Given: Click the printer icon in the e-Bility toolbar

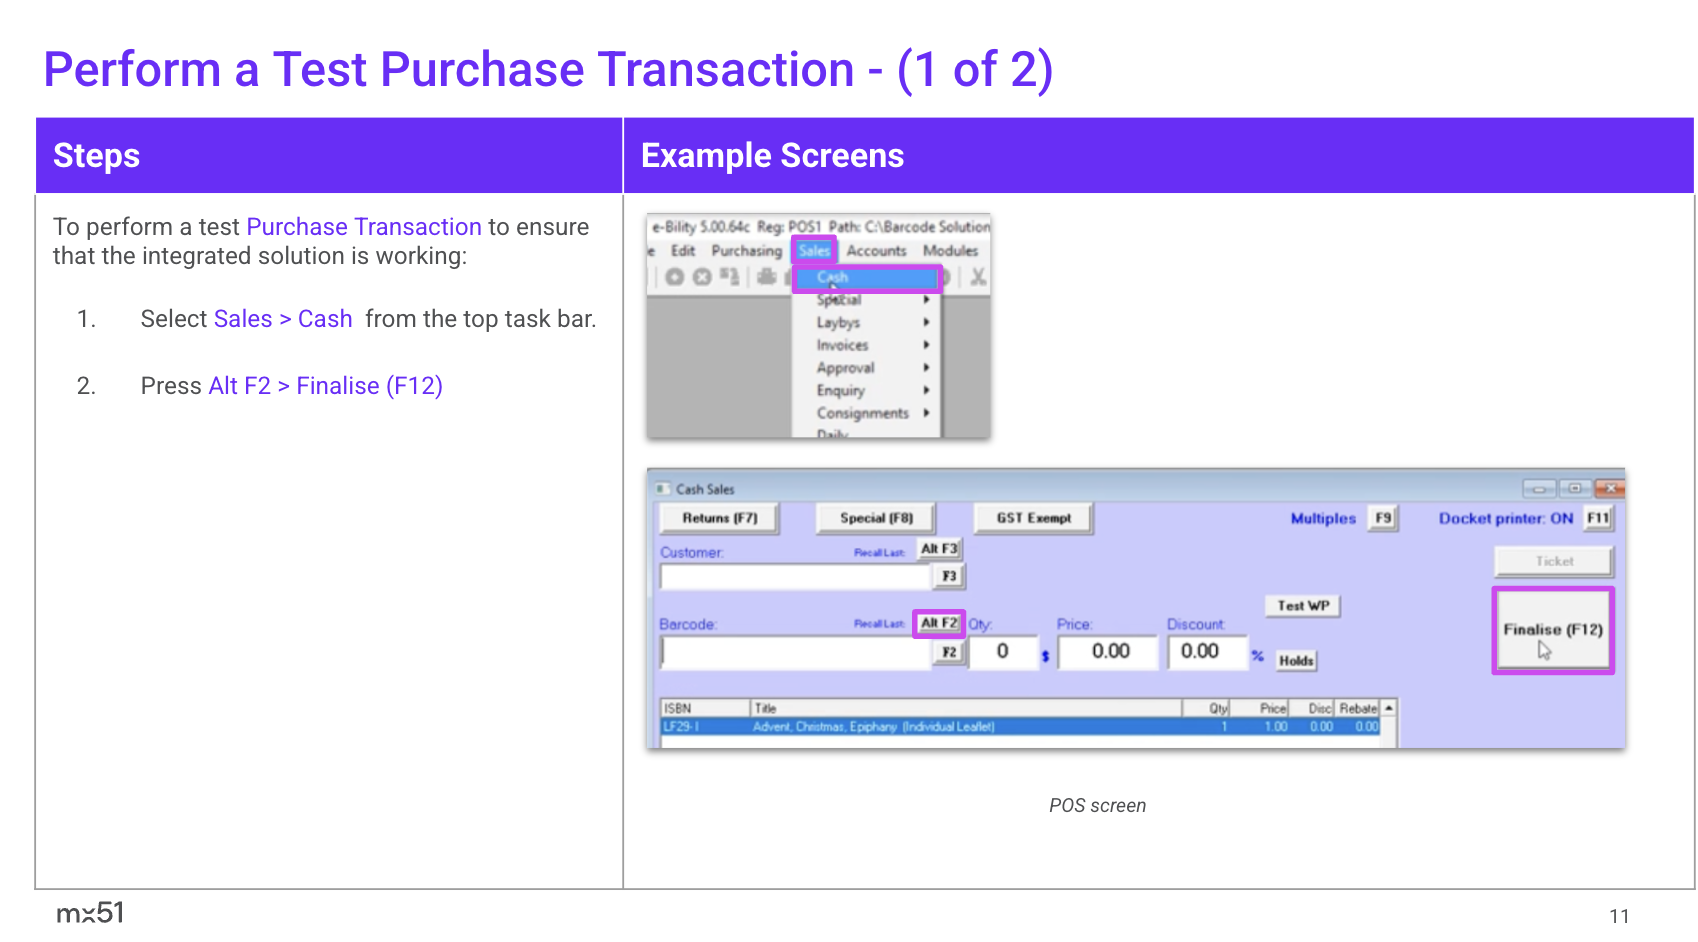Looking at the screenshot, I should tap(766, 277).
